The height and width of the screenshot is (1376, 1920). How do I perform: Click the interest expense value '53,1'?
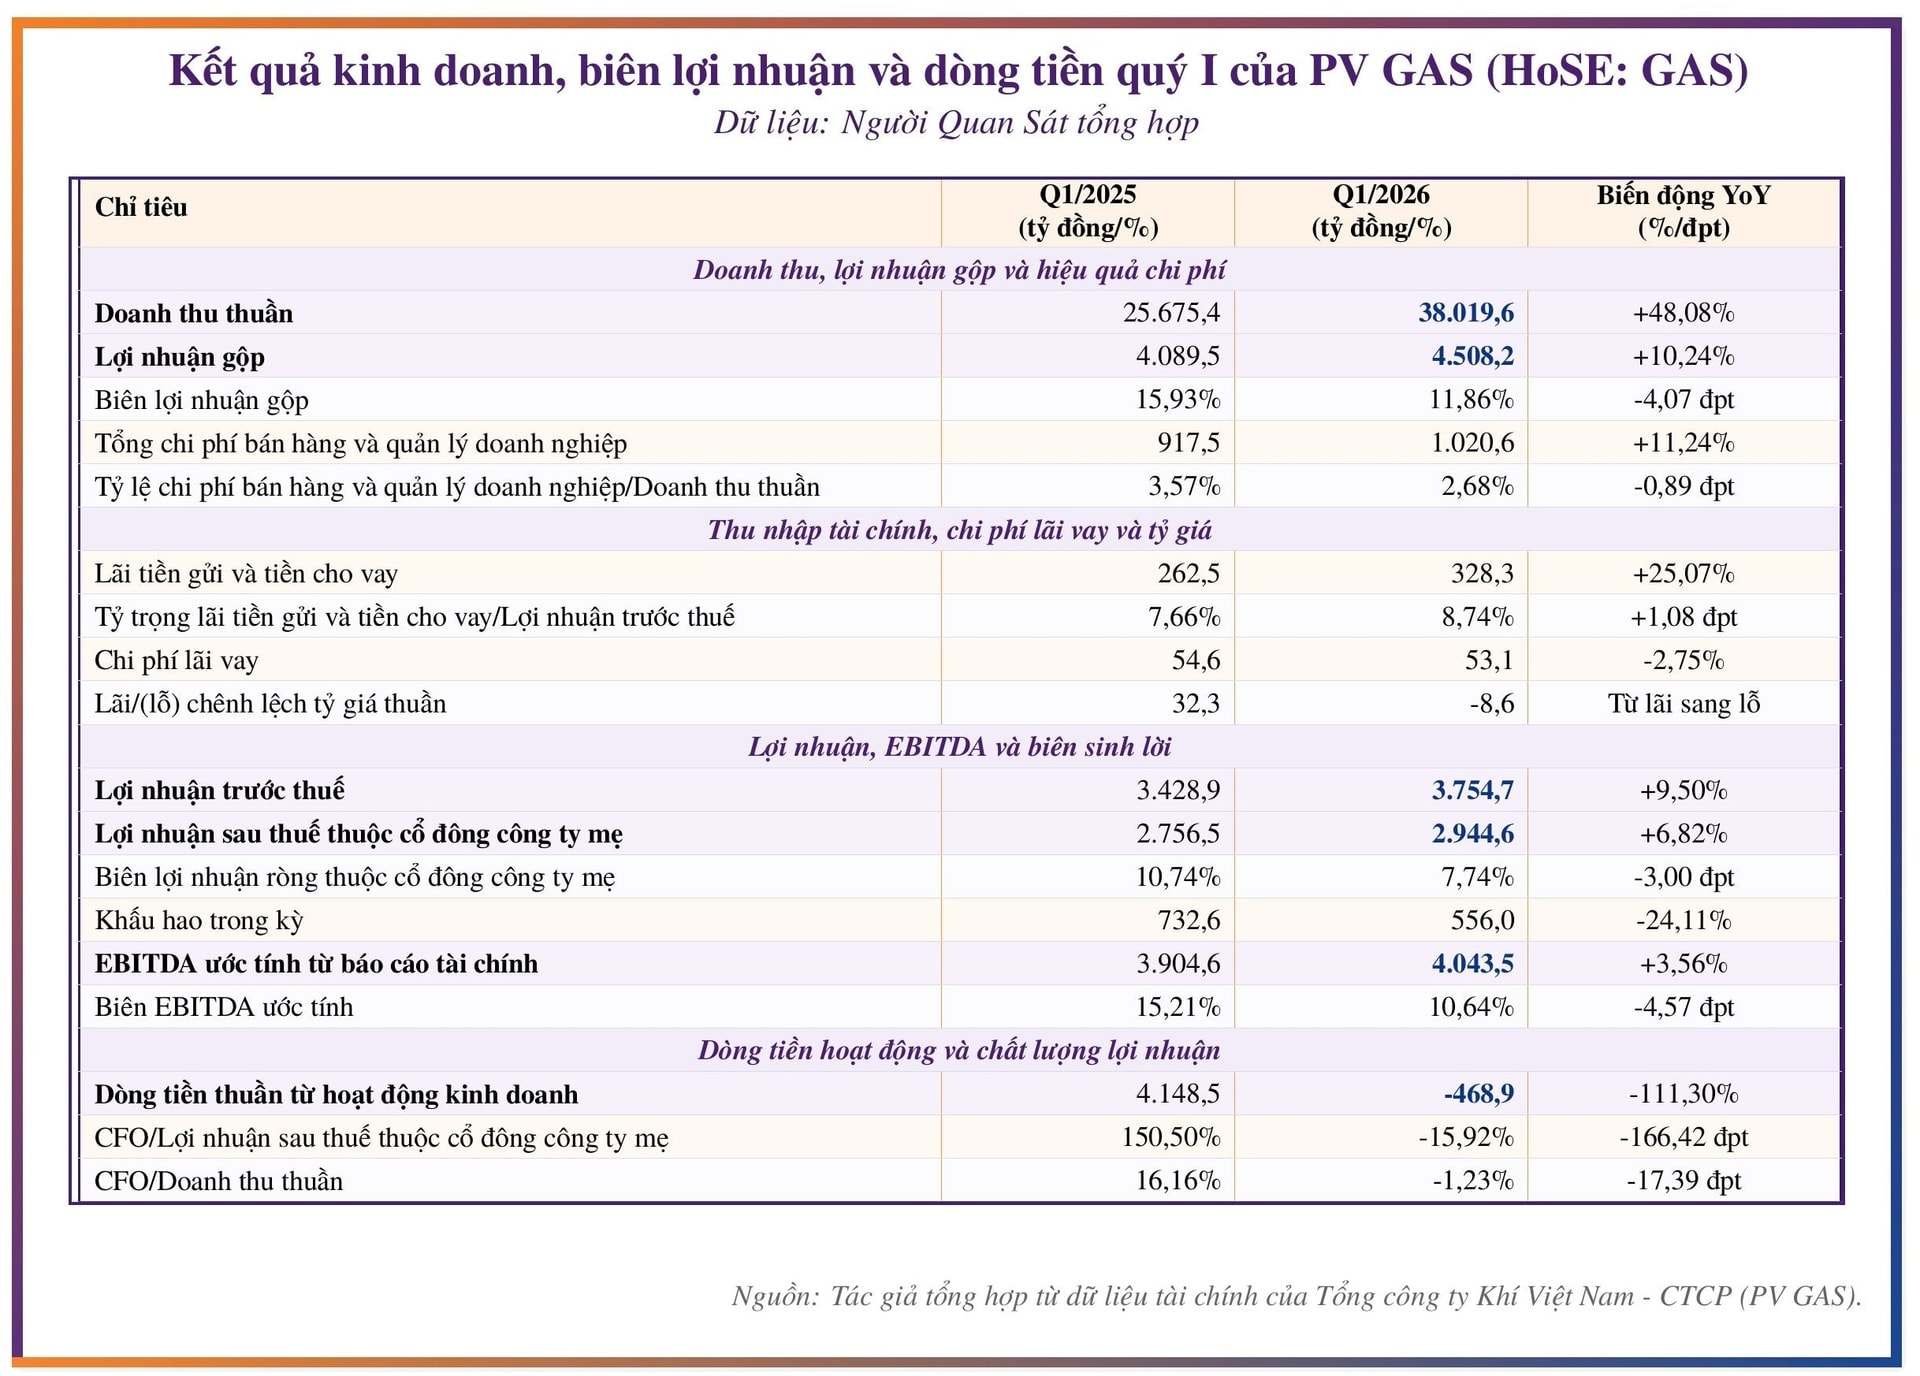click(x=1490, y=660)
